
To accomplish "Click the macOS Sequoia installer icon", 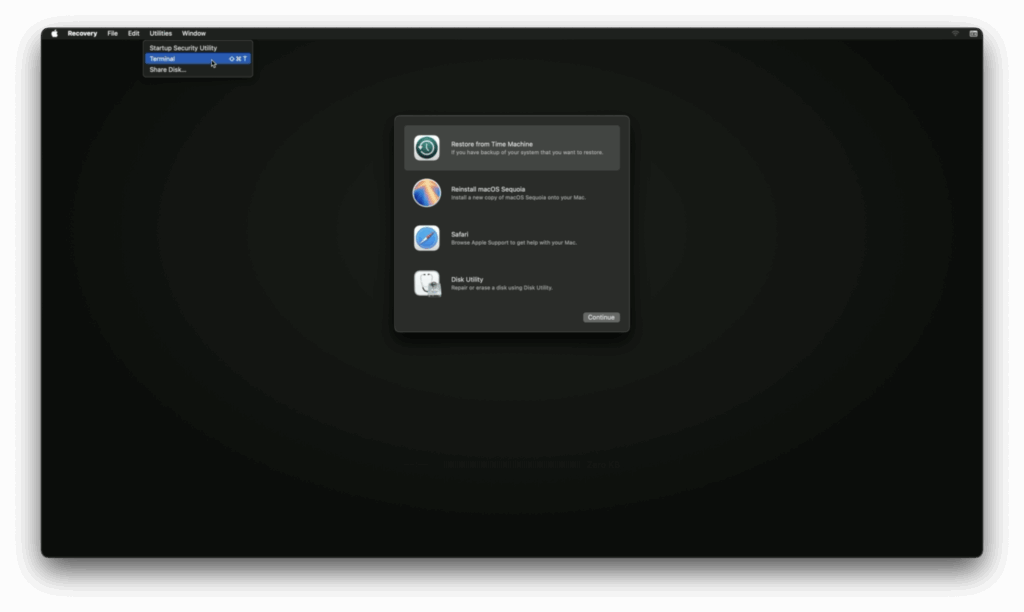I will click(426, 193).
